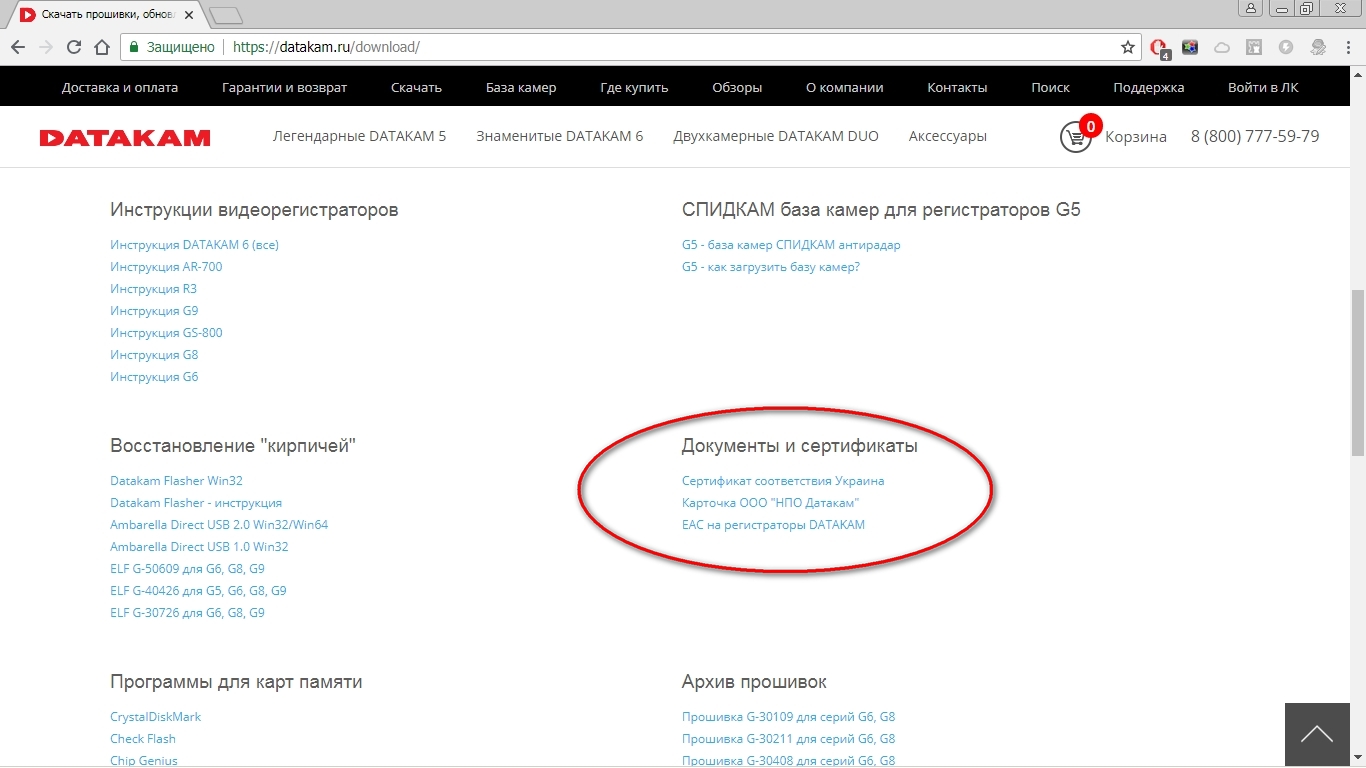Image resolution: width=1366 pixels, height=768 pixels.
Task: Go to "Войти в ЛК" login link
Action: [x=1263, y=87]
